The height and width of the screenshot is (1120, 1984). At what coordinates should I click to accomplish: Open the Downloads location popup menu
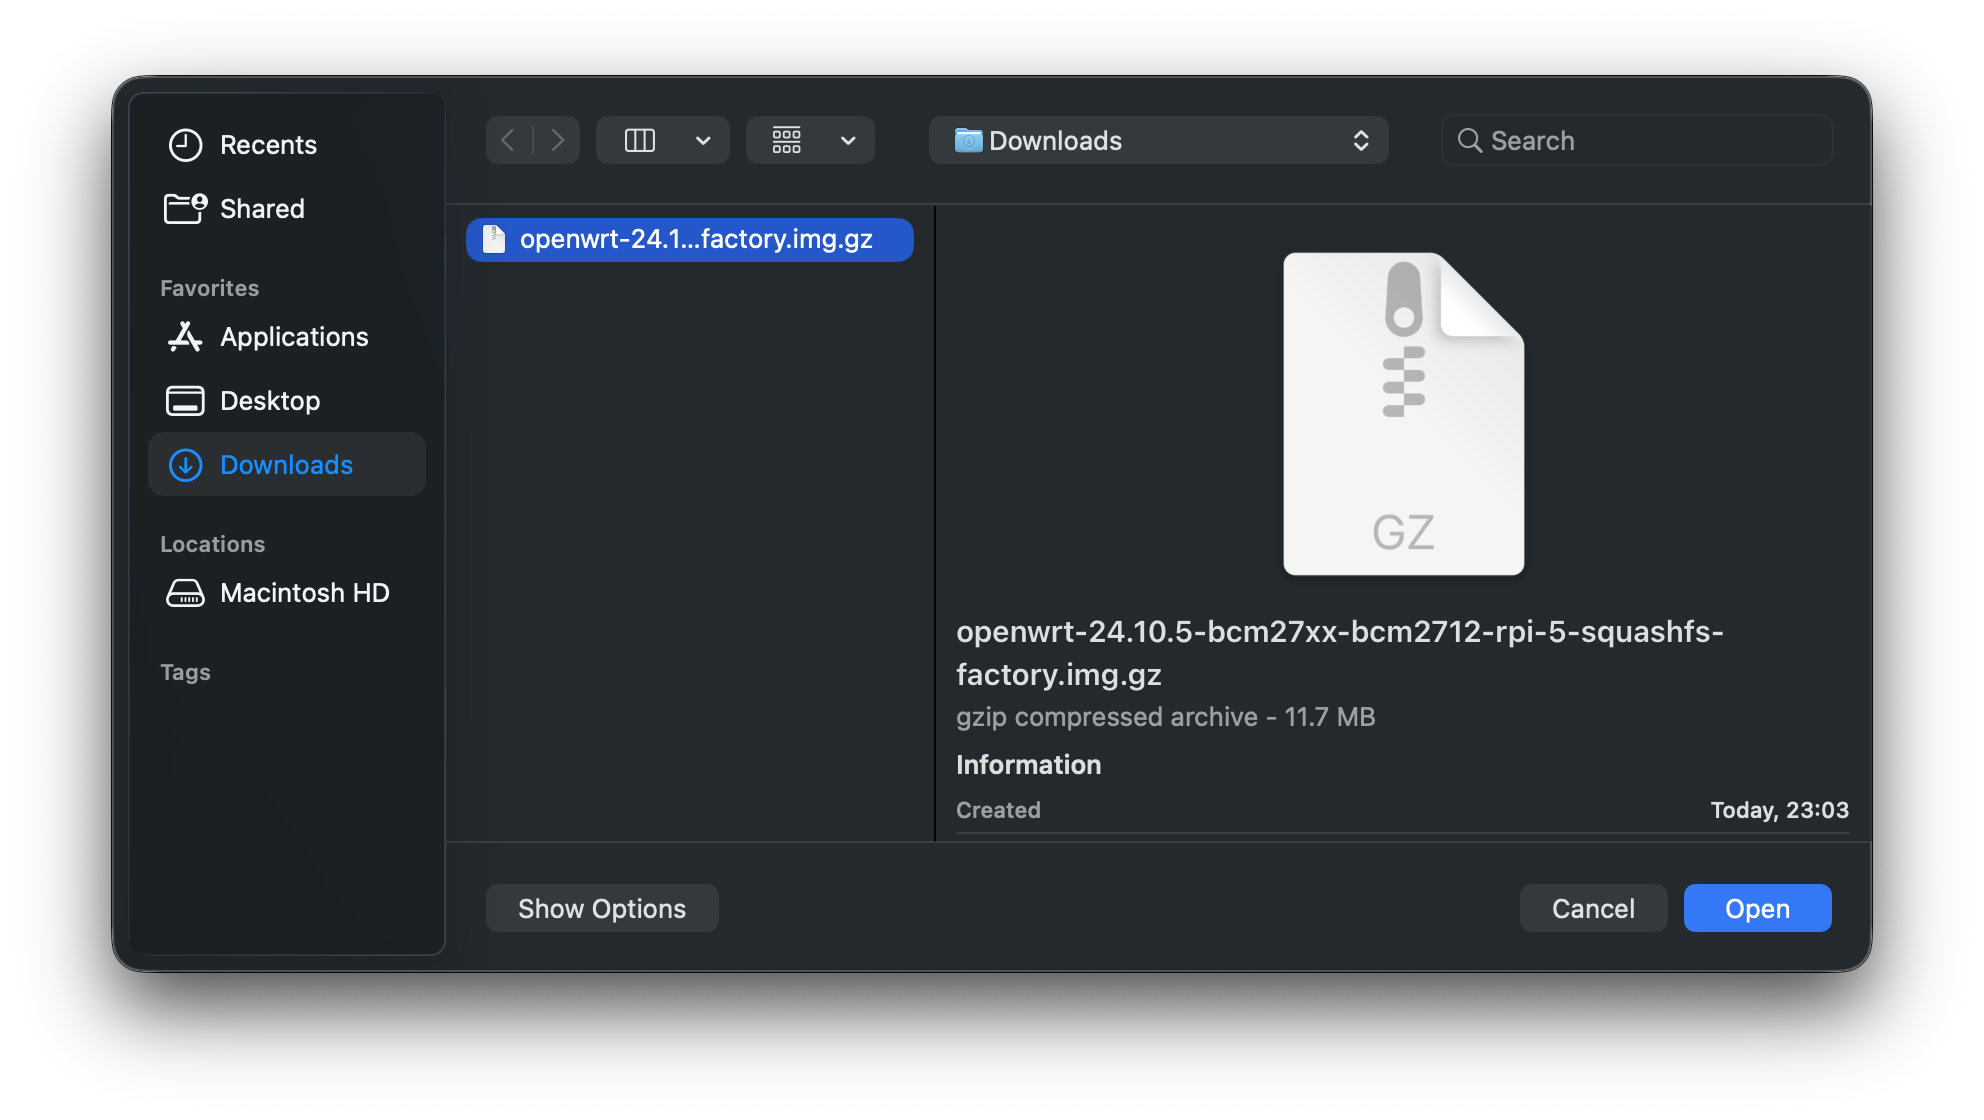click(1158, 140)
